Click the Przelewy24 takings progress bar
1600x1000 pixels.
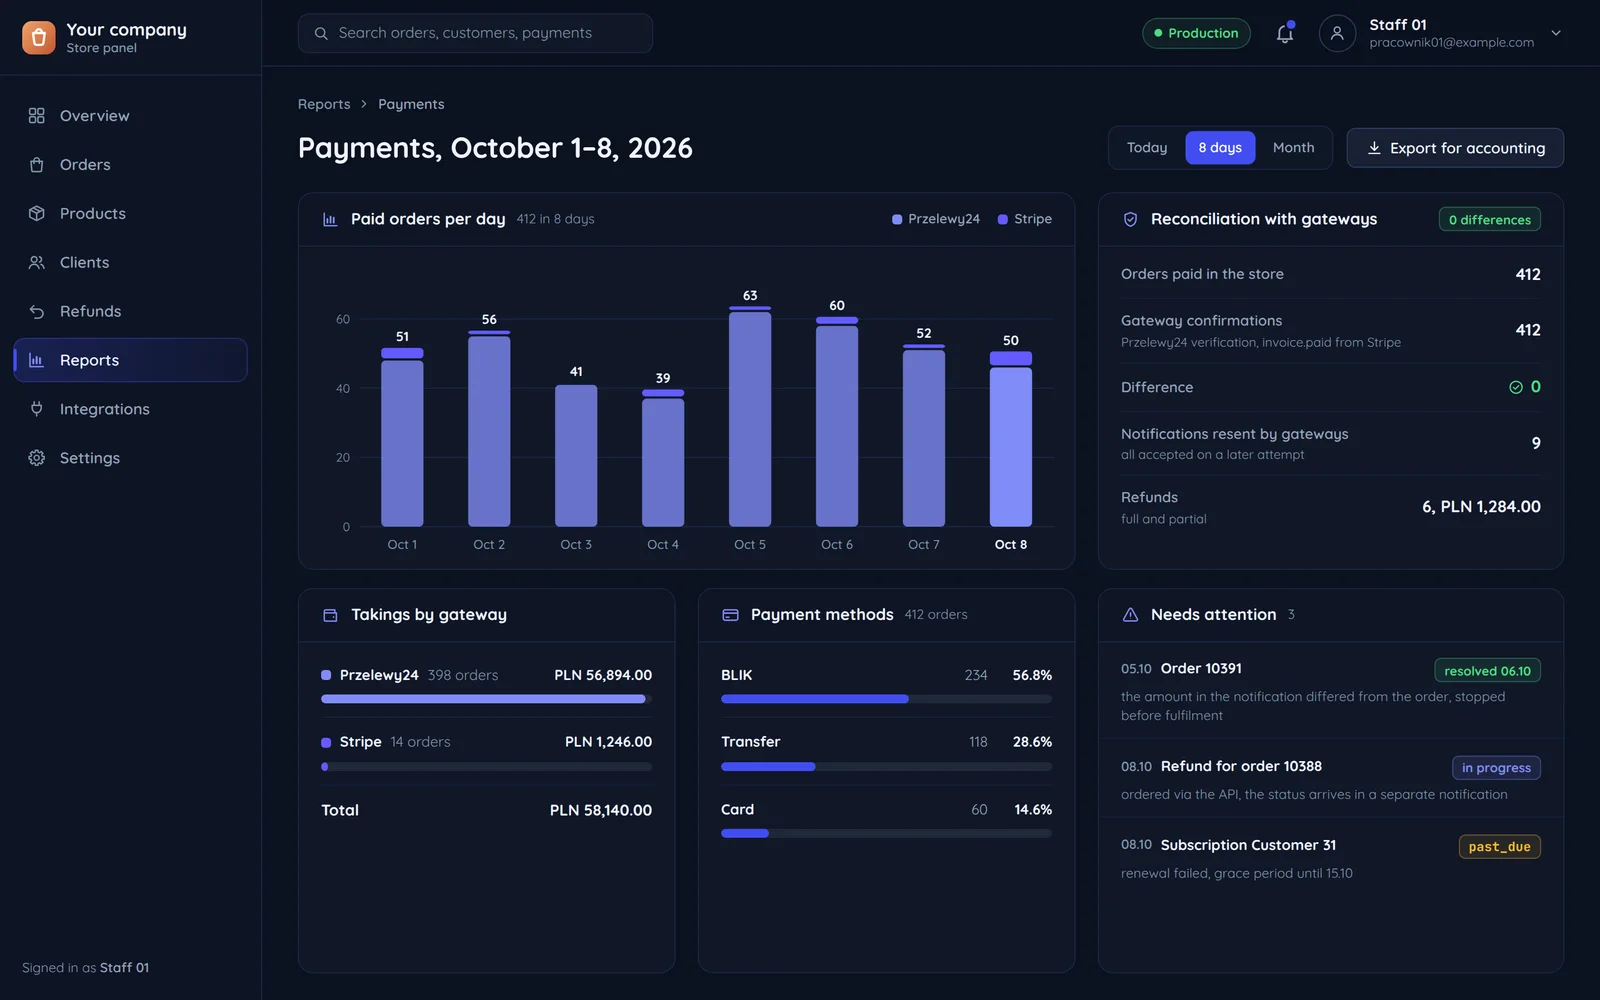[486, 699]
